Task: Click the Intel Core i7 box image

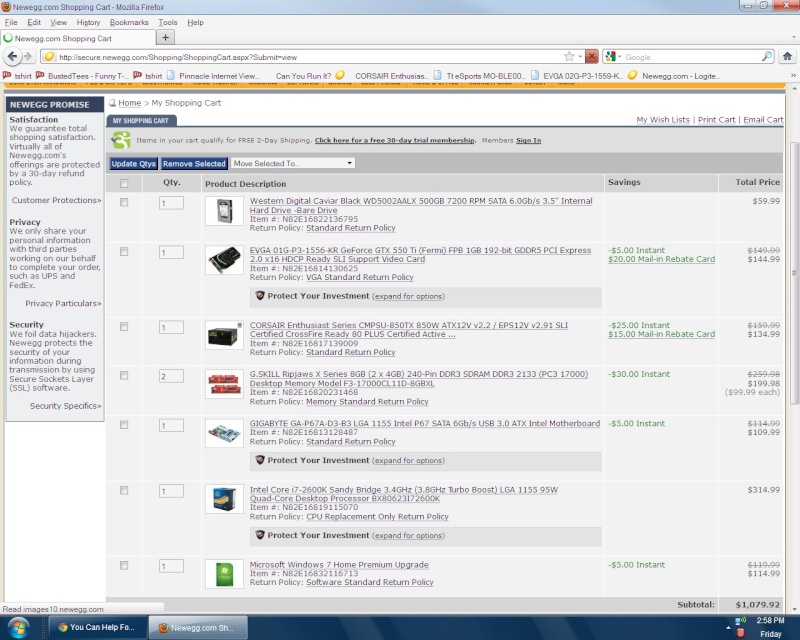Action: point(224,500)
